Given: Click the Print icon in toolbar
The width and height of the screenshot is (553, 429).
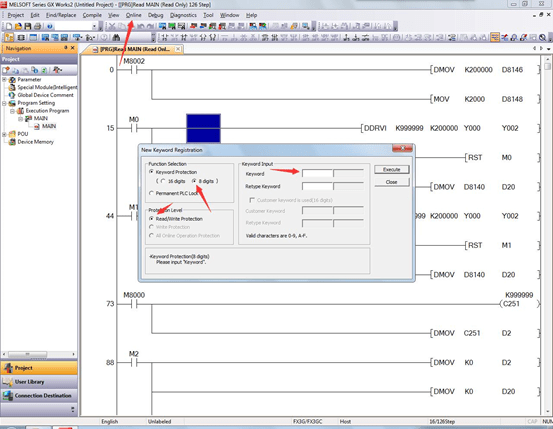Looking at the screenshot, I should tap(37, 26).
